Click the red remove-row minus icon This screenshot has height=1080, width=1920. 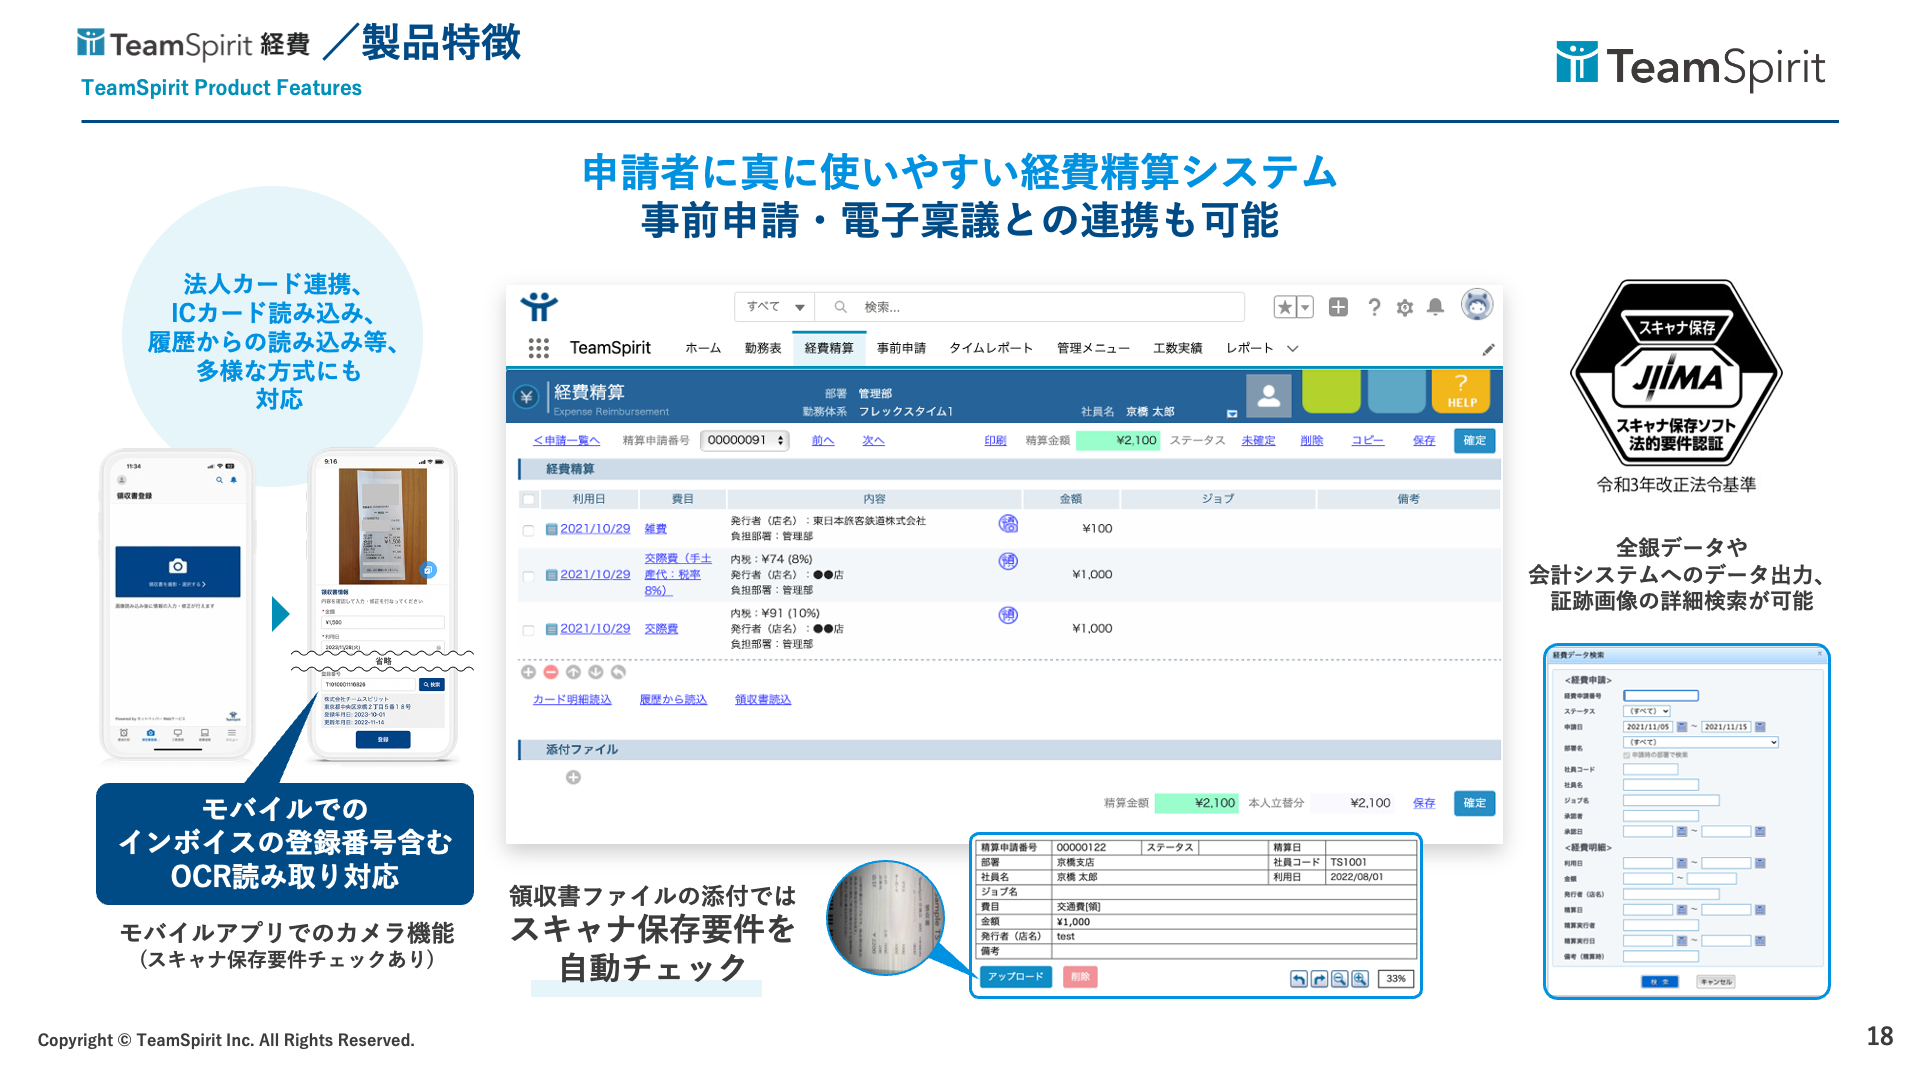[550, 672]
